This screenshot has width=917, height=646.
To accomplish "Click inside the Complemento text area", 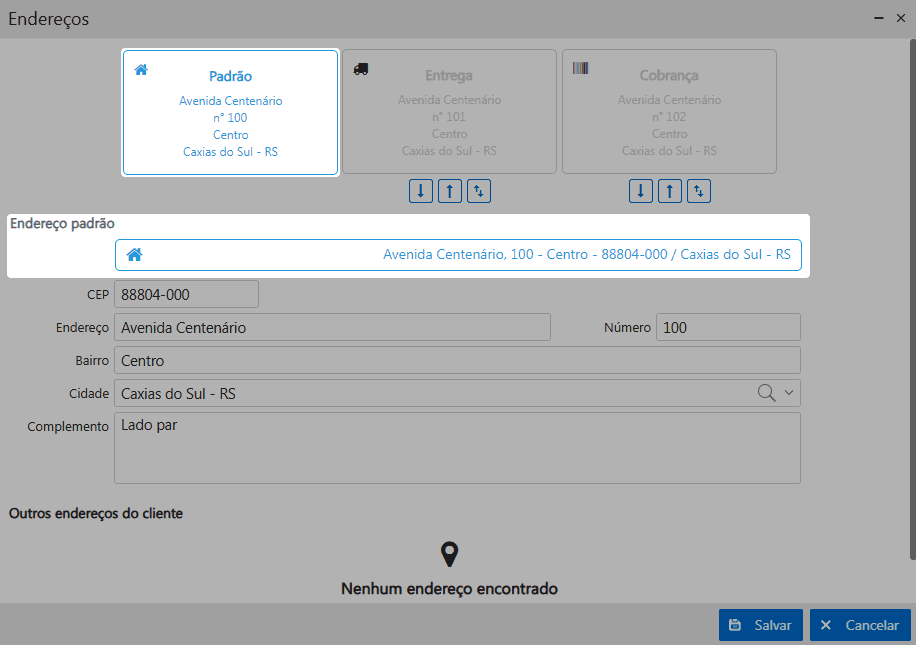I will point(457,448).
